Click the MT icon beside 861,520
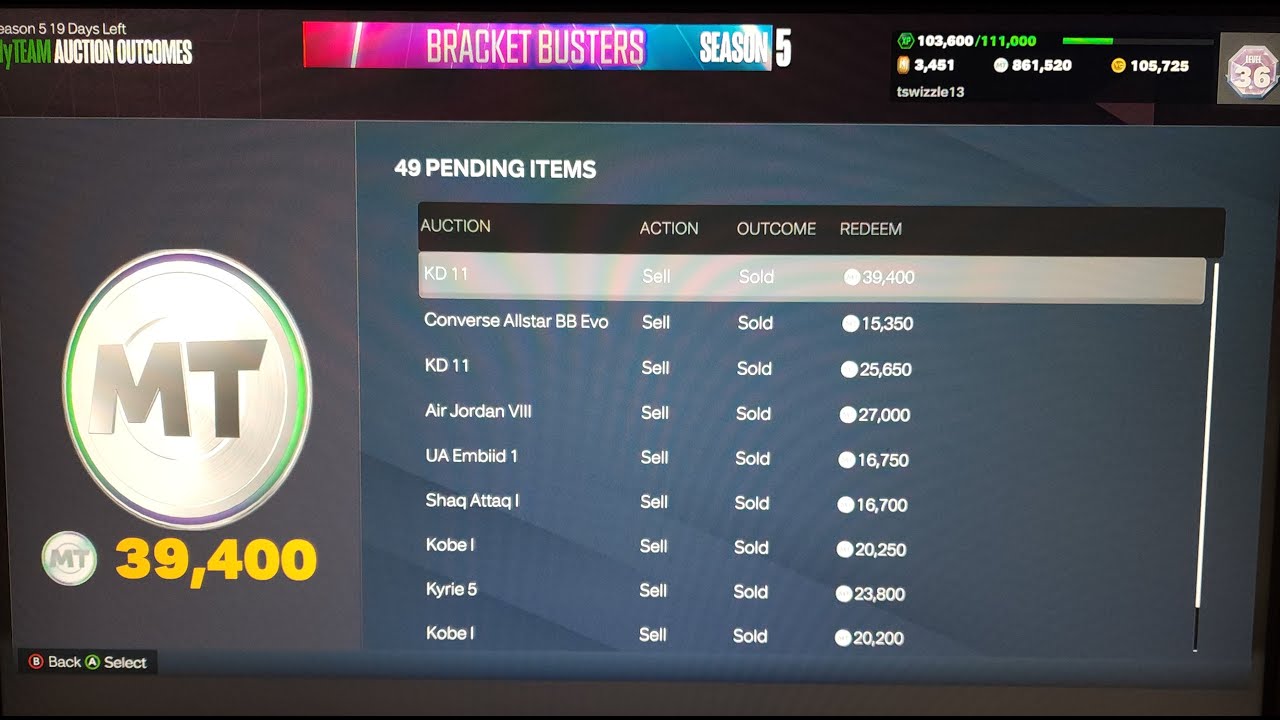 click(1001, 66)
